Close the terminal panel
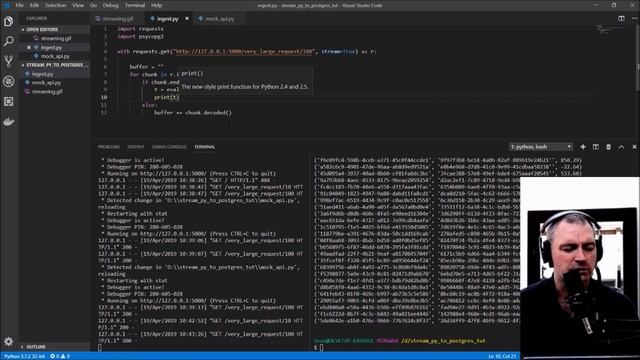This screenshot has width=640, height=360. point(634,147)
